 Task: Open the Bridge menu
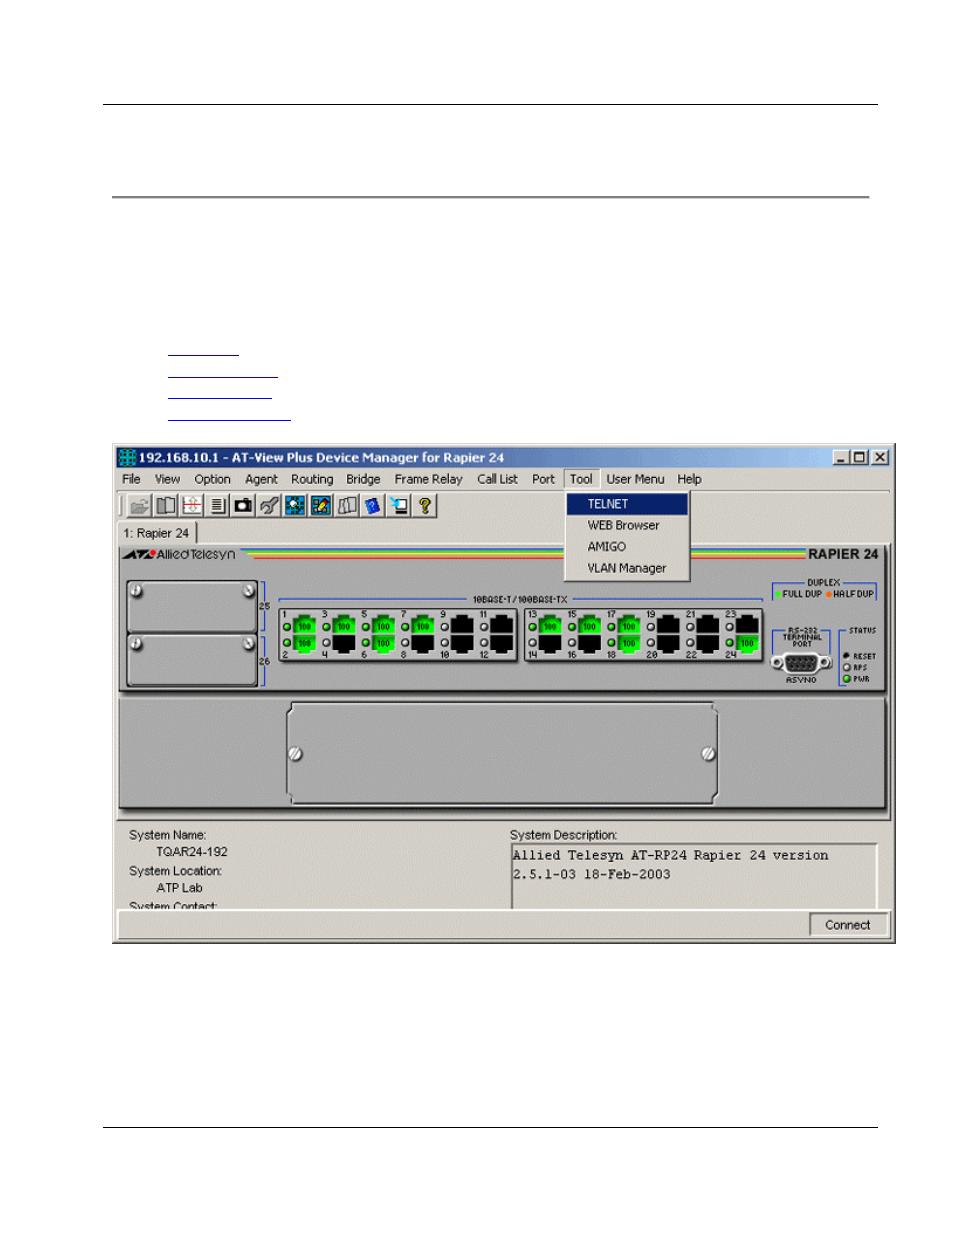coord(364,479)
